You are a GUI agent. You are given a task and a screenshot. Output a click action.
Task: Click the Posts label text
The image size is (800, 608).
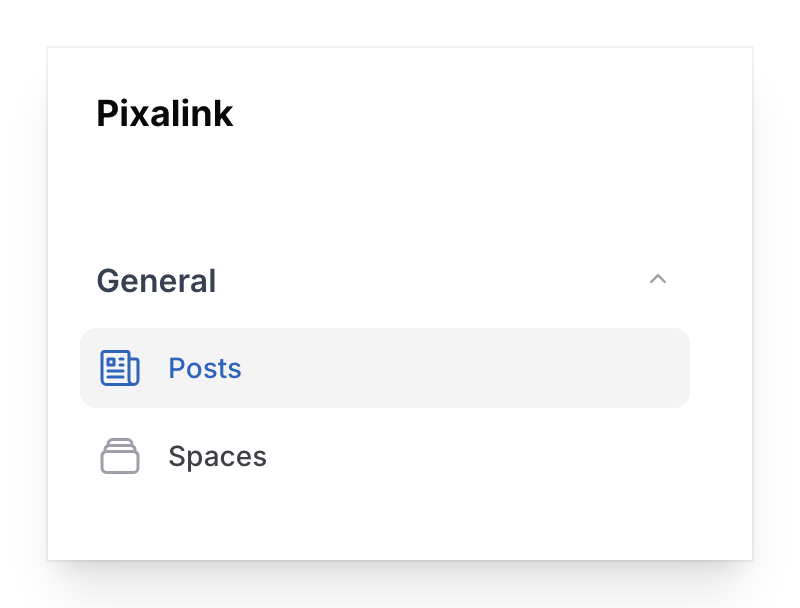204,368
